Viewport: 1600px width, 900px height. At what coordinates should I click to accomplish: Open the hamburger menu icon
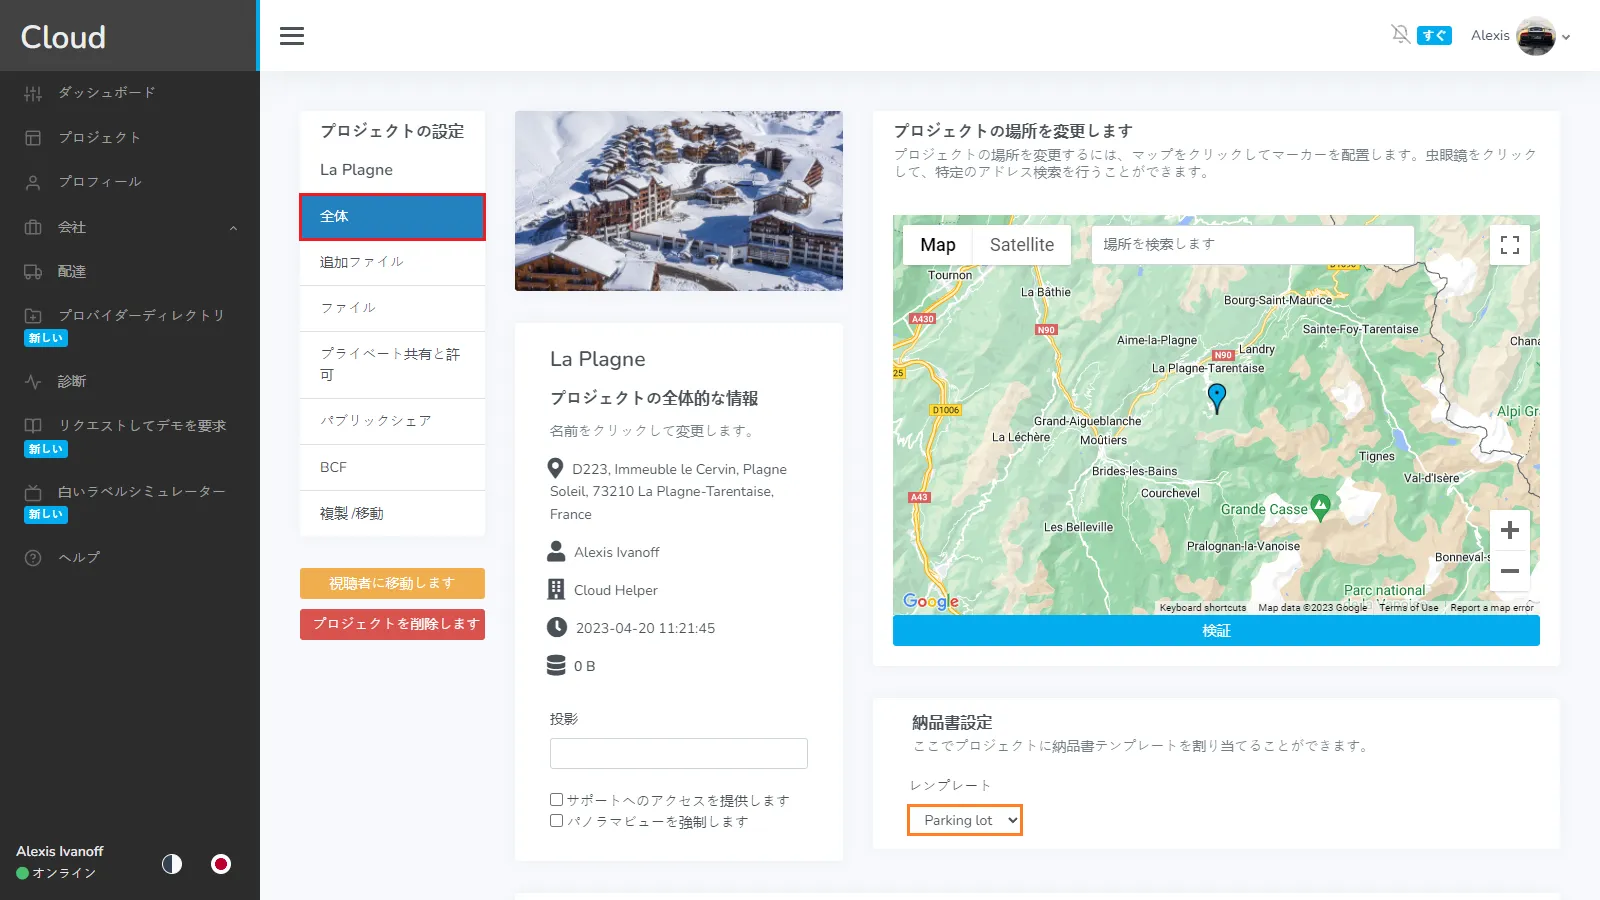click(x=292, y=36)
